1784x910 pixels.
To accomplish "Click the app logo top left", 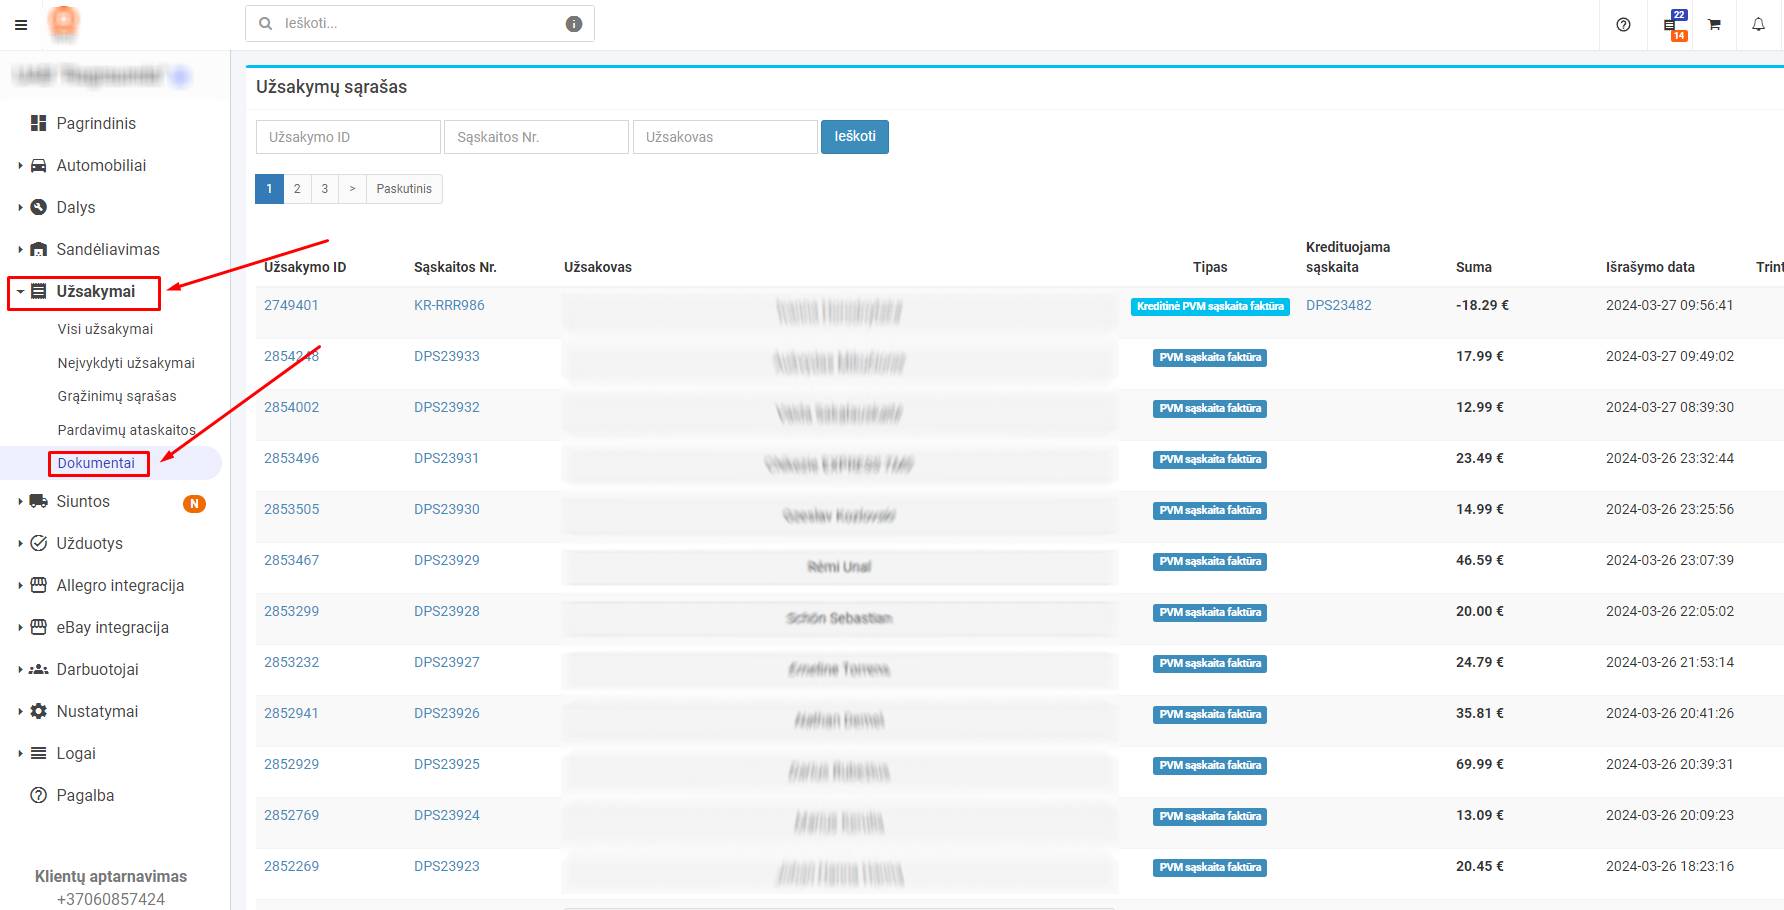I will [64, 23].
